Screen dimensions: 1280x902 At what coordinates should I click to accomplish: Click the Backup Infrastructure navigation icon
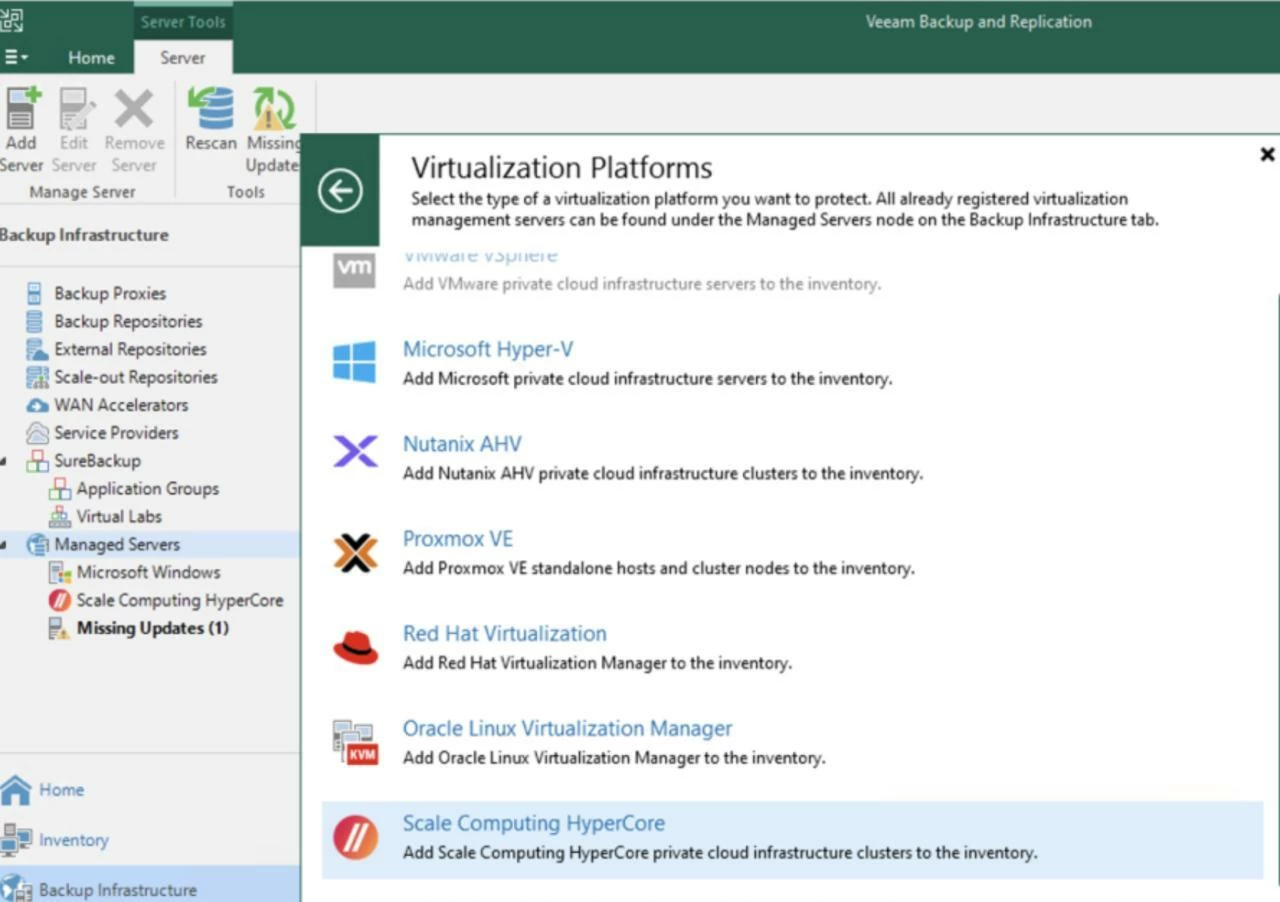16,889
